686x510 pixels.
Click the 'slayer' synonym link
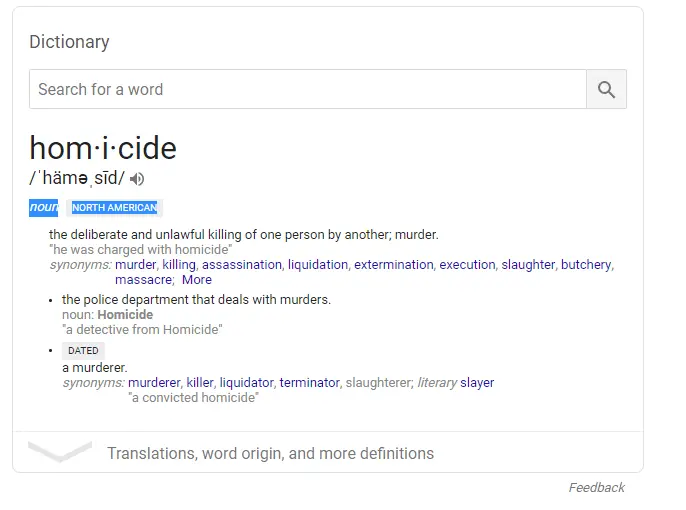[477, 383]
